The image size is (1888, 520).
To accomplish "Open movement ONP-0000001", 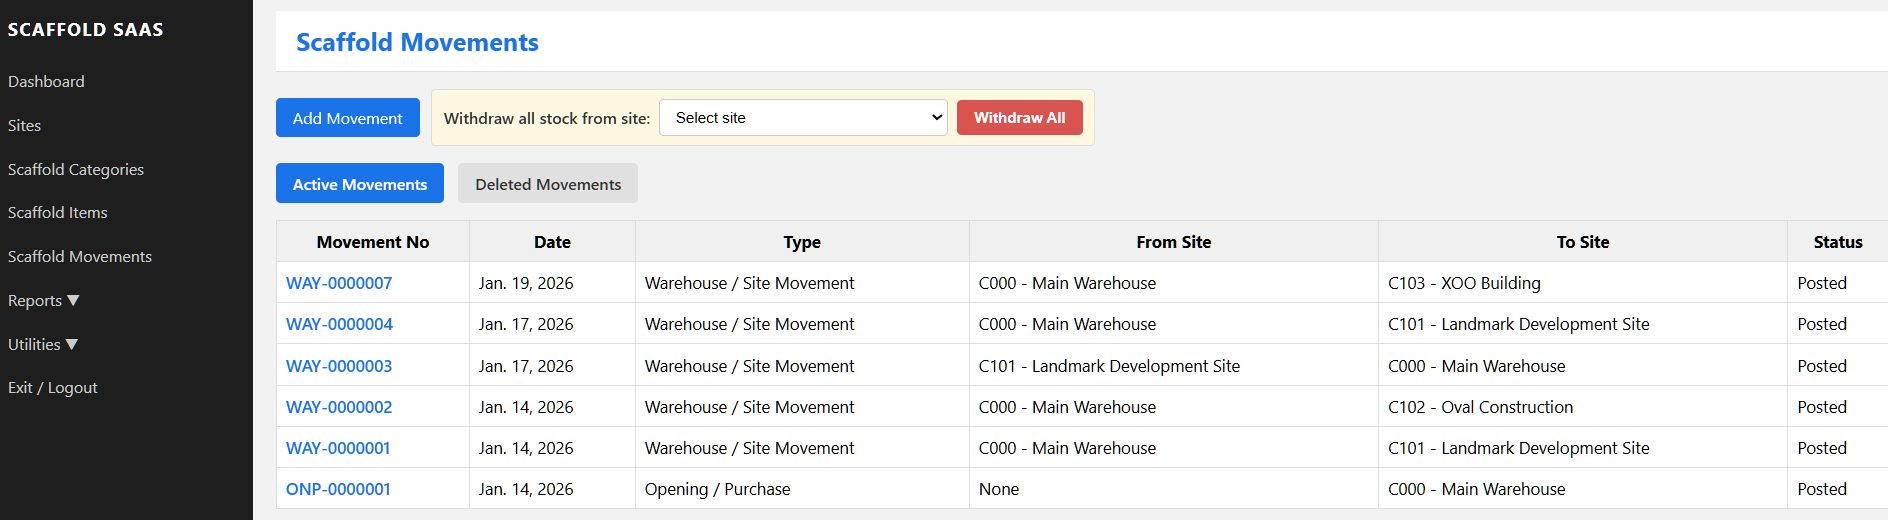I will (x=338, y=489).
